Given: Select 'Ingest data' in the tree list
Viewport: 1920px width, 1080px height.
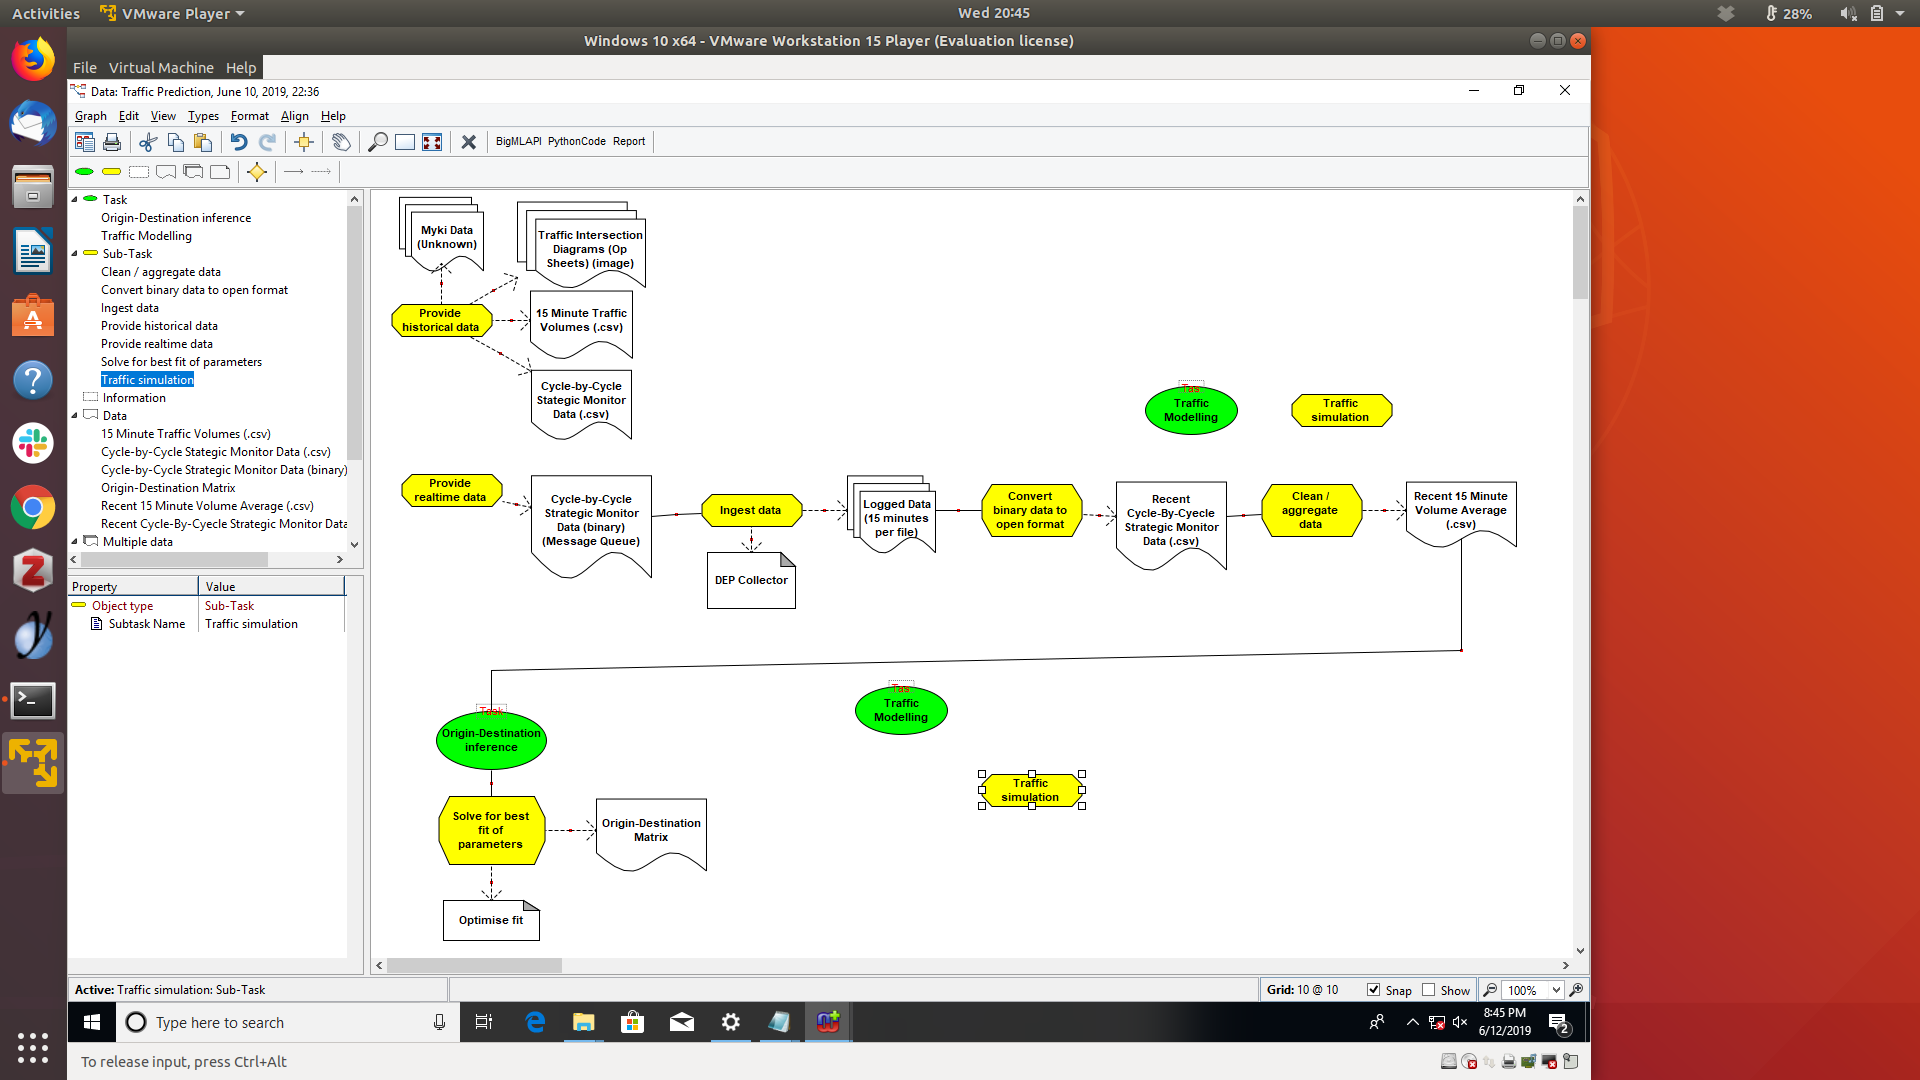Looking at the screenshot, I should (x=130, y=308).
